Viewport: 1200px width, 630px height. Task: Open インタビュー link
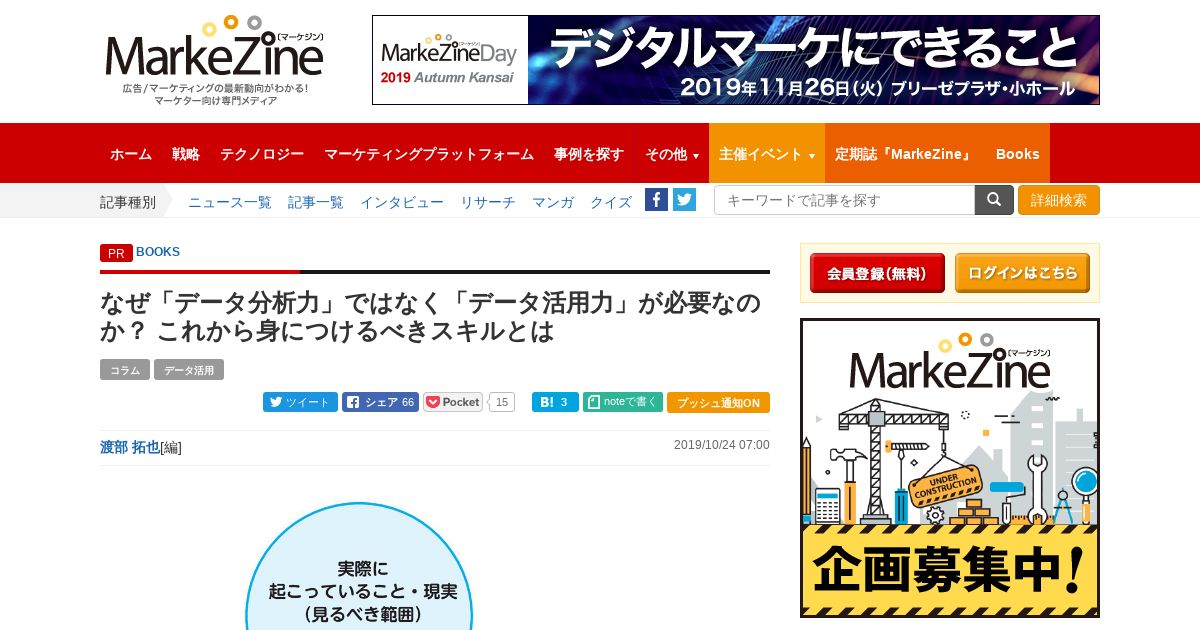pyautogui.click(x=402, y=202)
